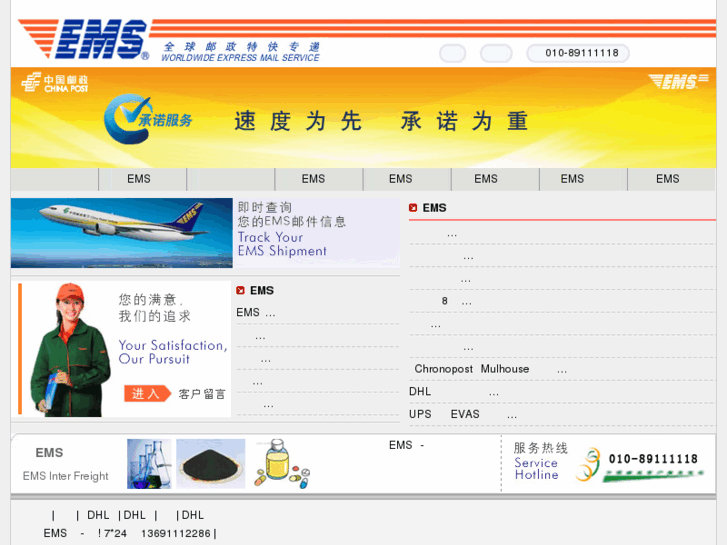Screen dimensions: 727x545
Task: Open the 客户留言 customer message link
Action: (x=202, y=394)
